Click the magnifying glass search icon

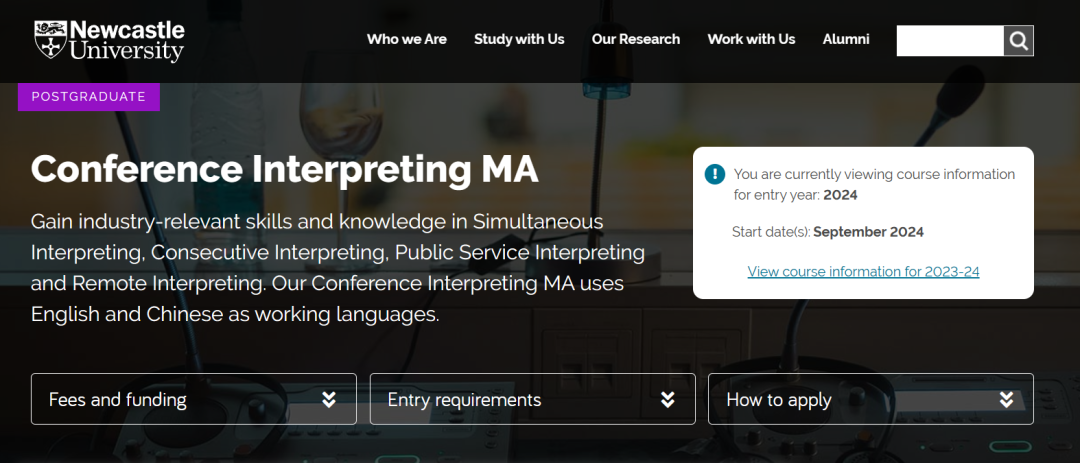[1018, 41]
